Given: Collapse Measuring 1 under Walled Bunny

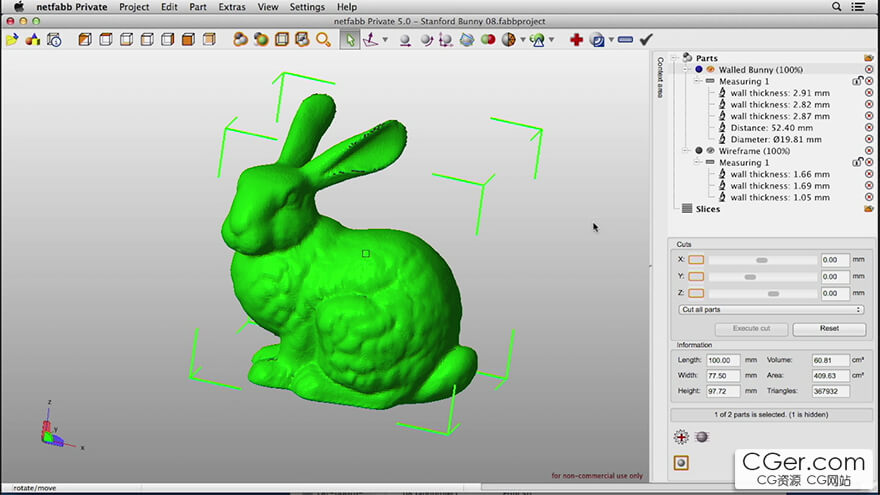Looking at the screenshot, I should (698, 81).
